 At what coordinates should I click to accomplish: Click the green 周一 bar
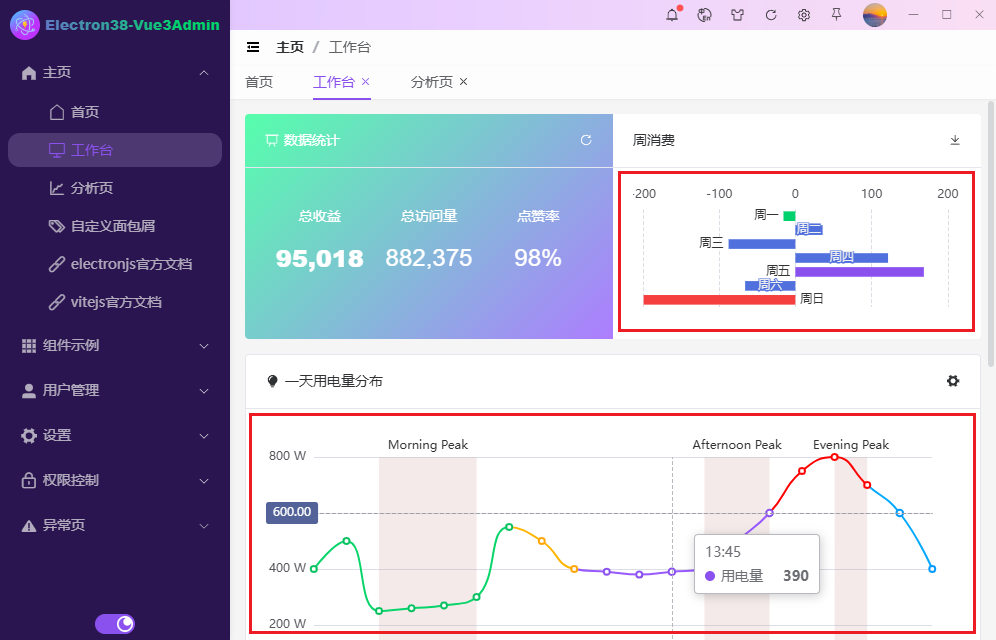[x=790, y=216]
